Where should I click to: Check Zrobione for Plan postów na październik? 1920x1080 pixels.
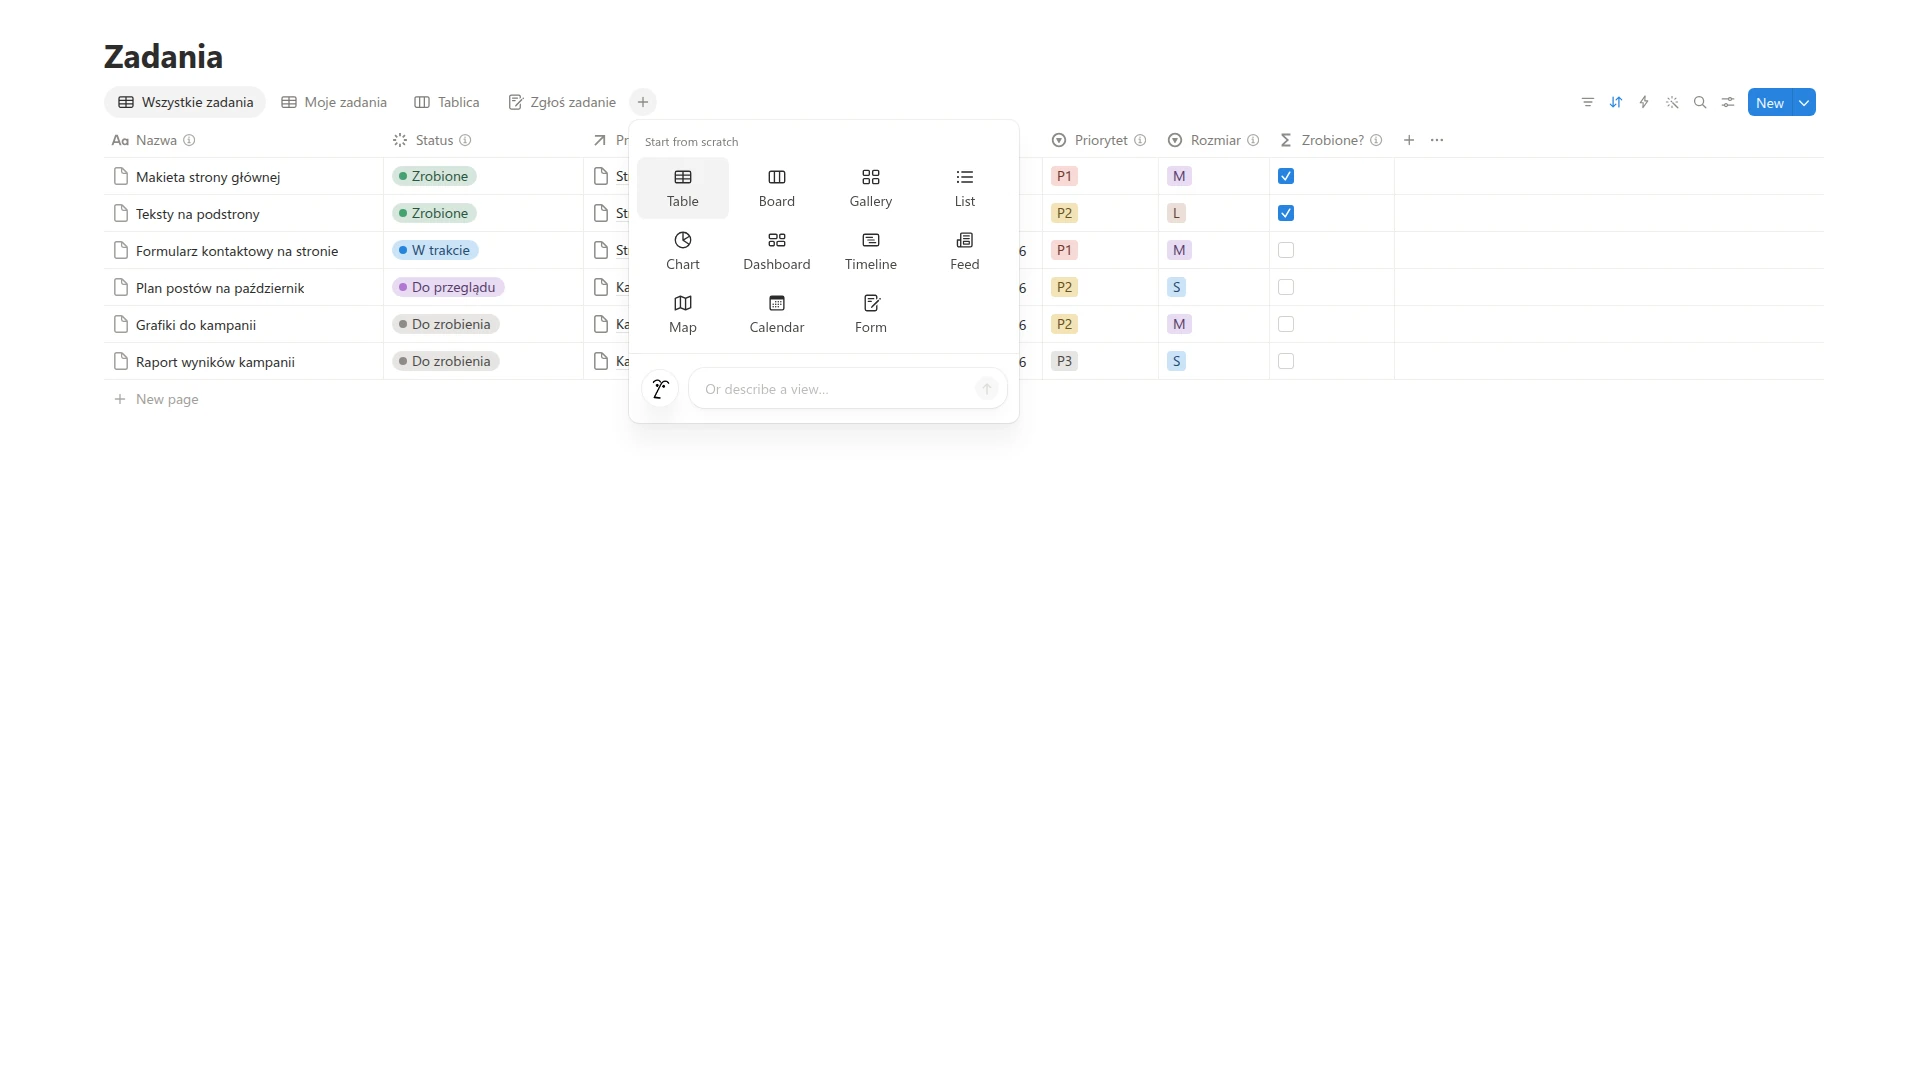pyautogui.click(x=1286, y=287)
